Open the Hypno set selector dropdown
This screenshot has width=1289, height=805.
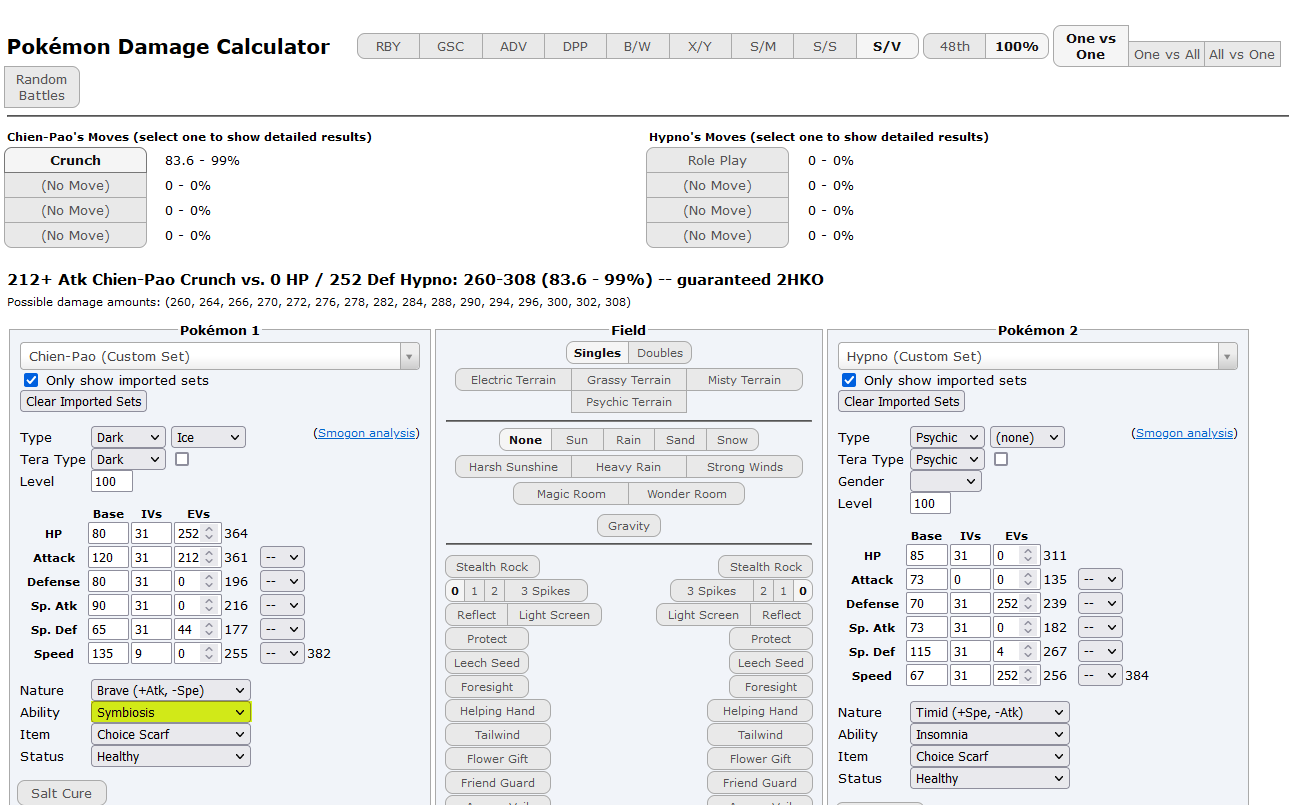point(1038,356)
